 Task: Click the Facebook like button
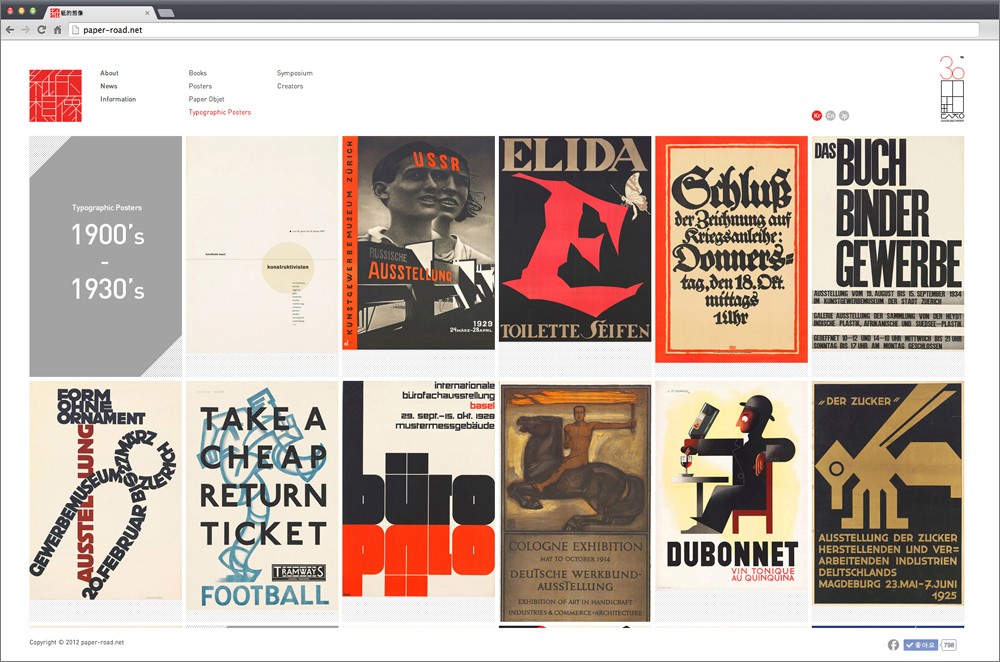[920, 645]
